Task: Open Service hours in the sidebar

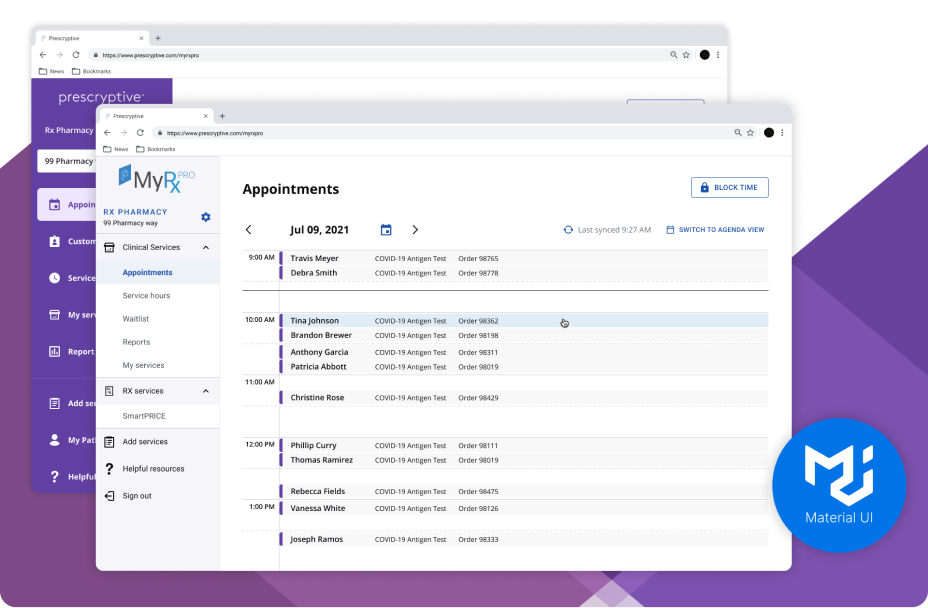Action: pos(146,296)
